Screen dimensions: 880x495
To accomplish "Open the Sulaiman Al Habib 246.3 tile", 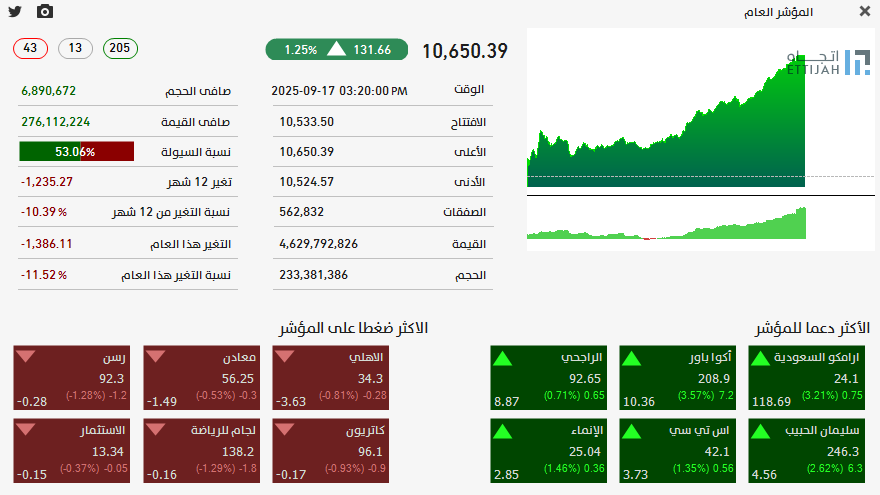I will (806, 451).
